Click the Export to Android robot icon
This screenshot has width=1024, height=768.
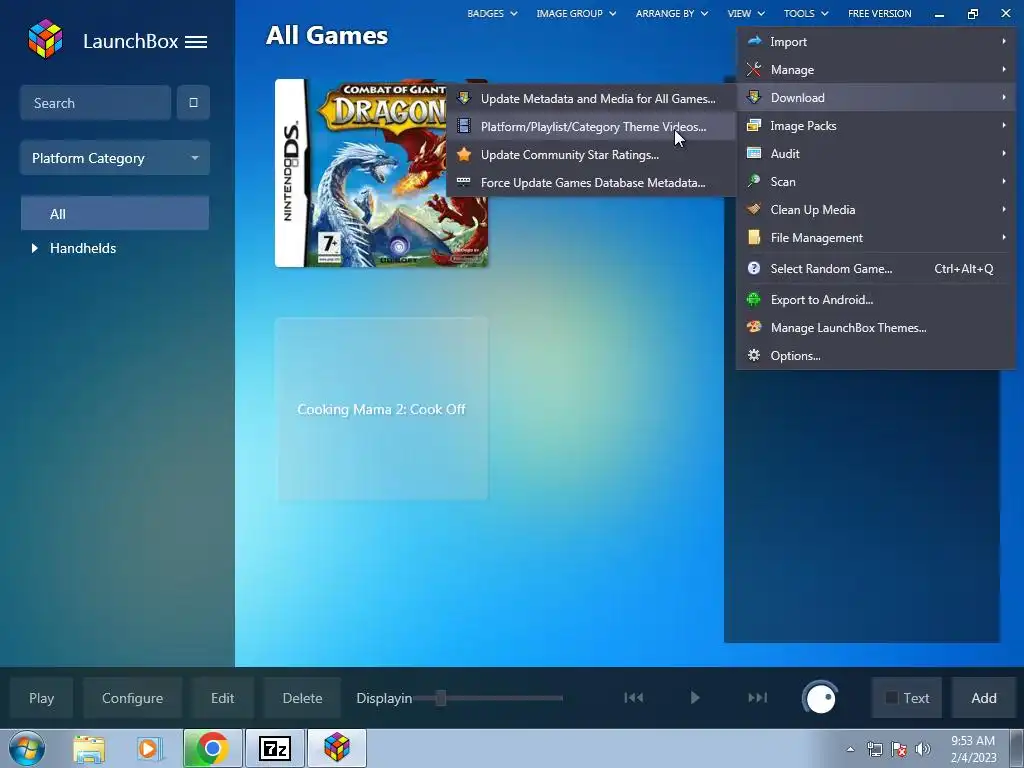click(x=754, y=300)
